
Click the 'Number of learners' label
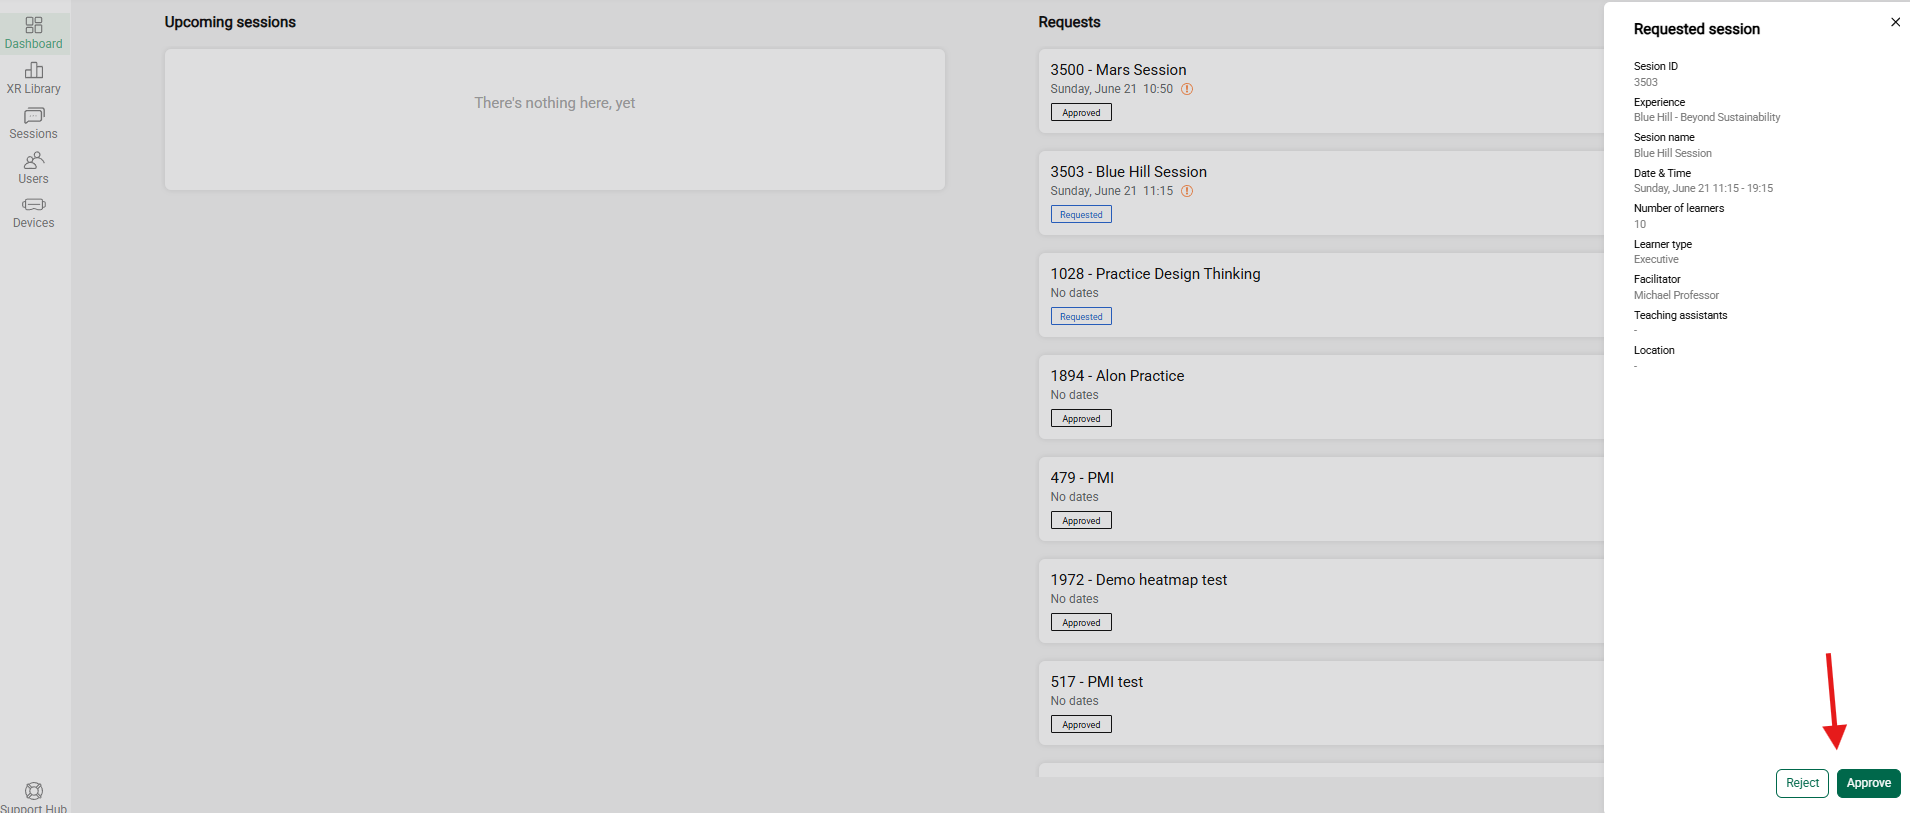tap(1679, 208)
